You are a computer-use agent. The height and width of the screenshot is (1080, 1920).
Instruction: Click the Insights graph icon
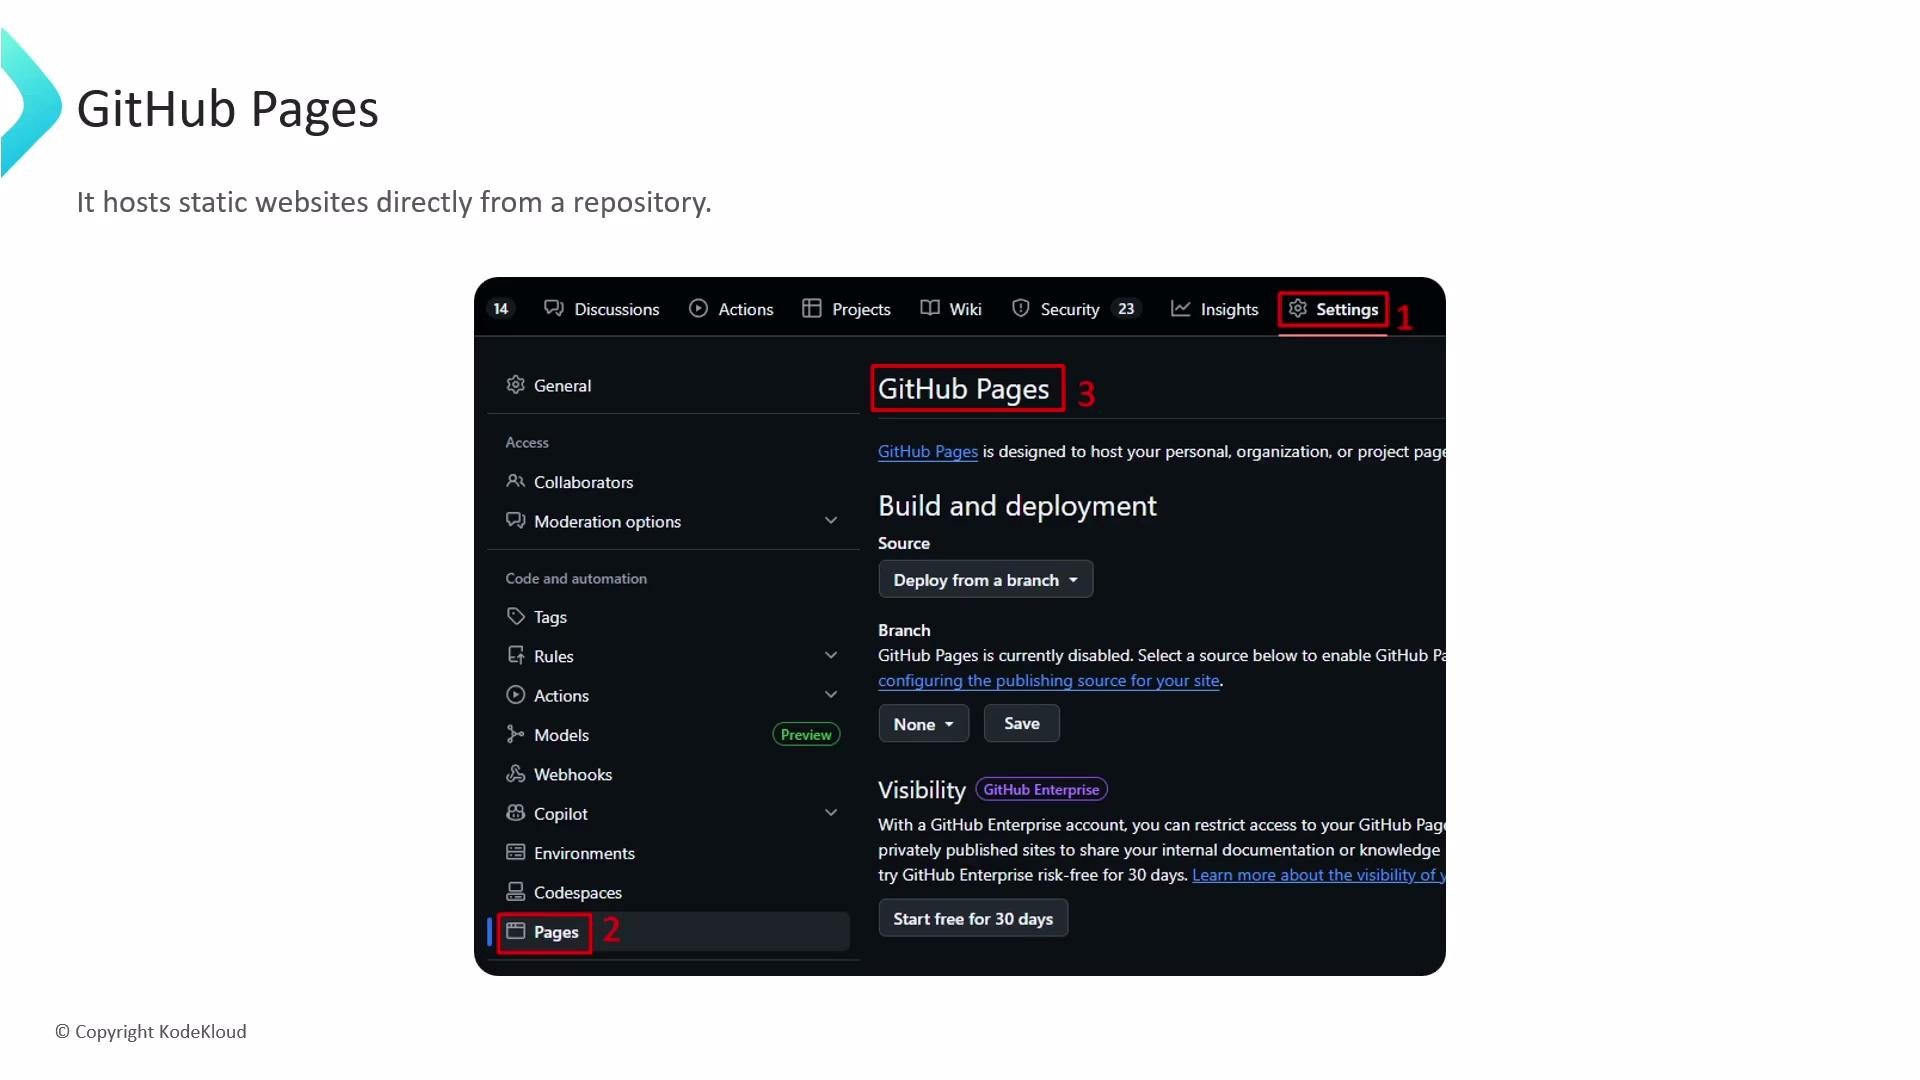coord(1181,308)
